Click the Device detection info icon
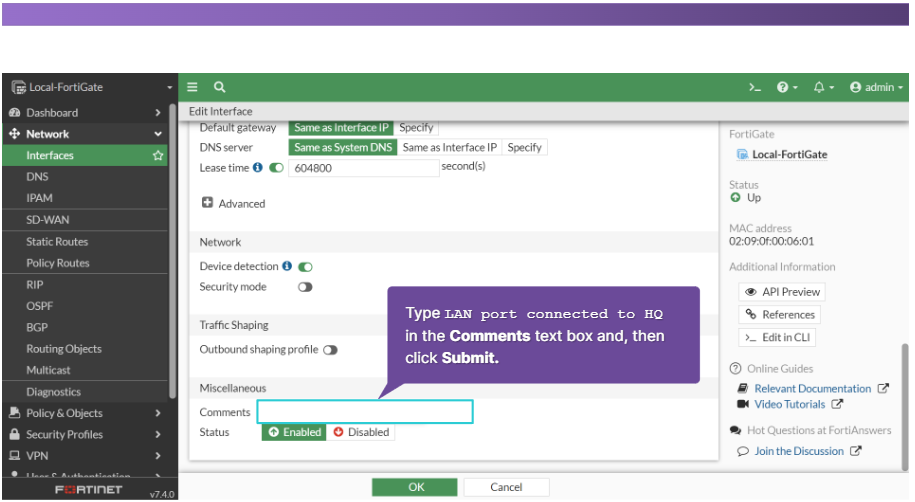Viewport: 915px width, 502px height. click(x=287, y=266)
